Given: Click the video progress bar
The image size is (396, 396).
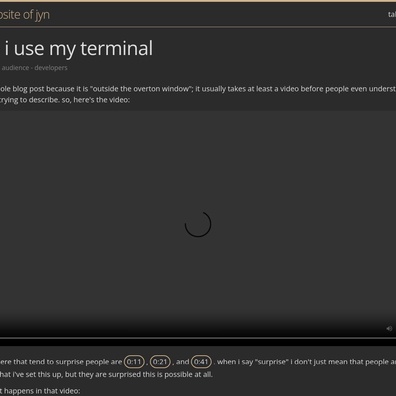Looking at the screenshot, I should click(198, 338).
